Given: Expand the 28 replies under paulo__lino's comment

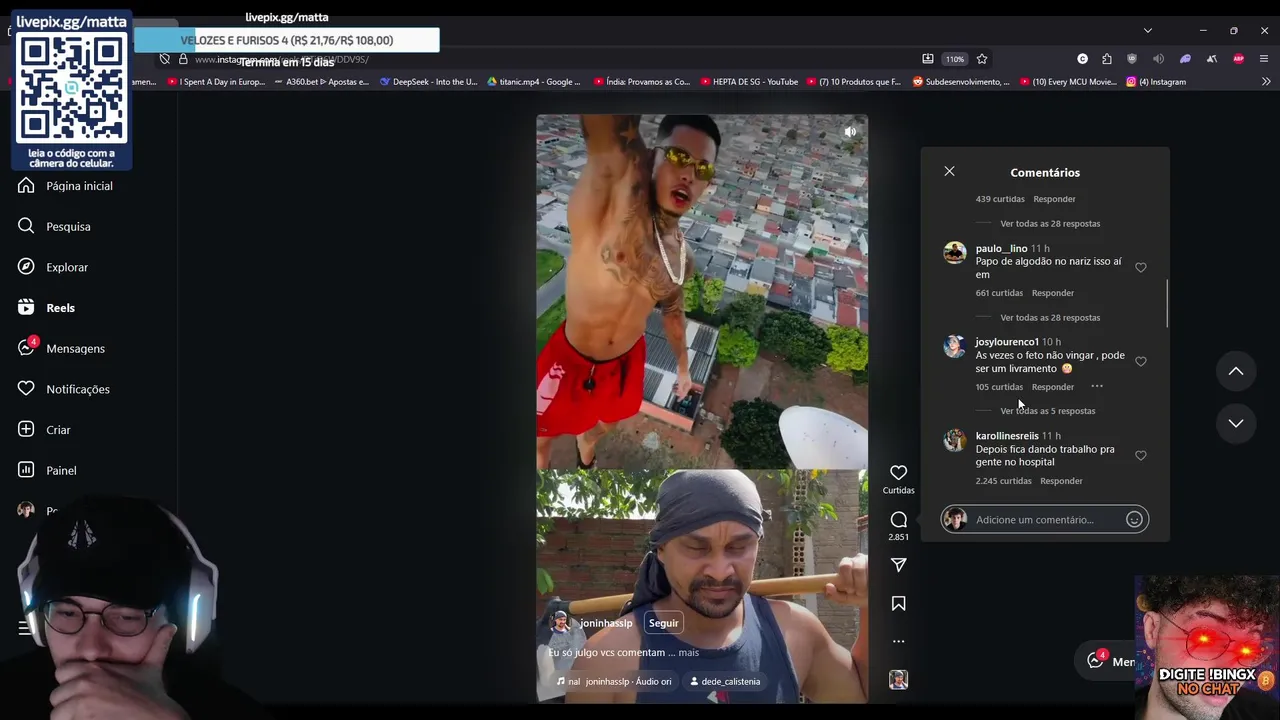Looking at the screenshot, I should [x=1050, y=318].
